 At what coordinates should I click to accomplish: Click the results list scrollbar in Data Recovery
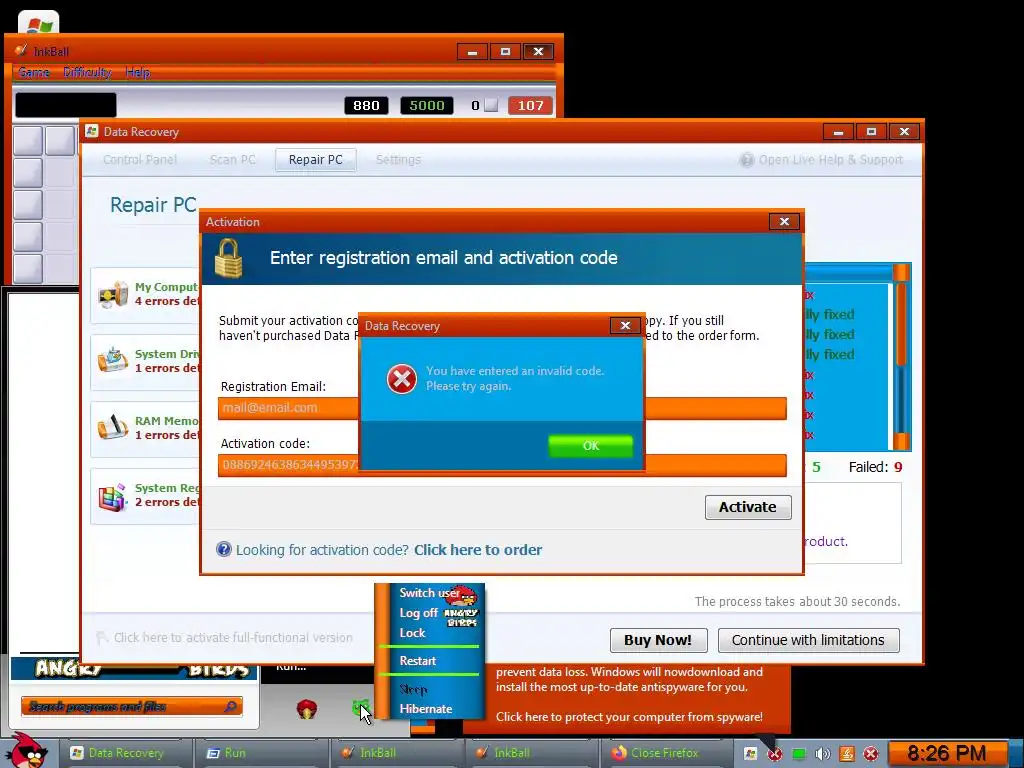coord(901,357)
